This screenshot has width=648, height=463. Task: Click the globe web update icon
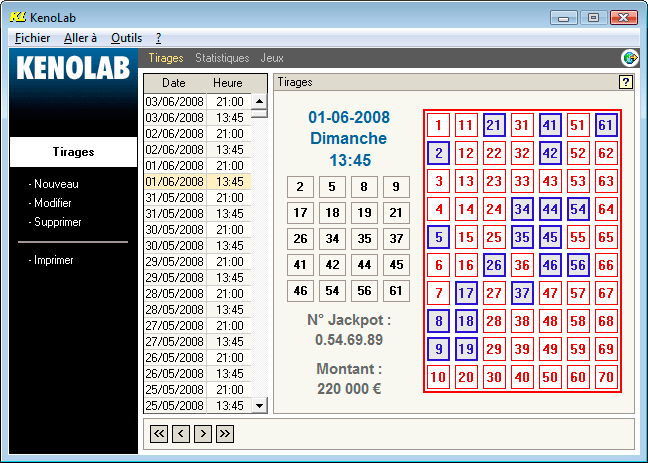(x=630, y=58)
